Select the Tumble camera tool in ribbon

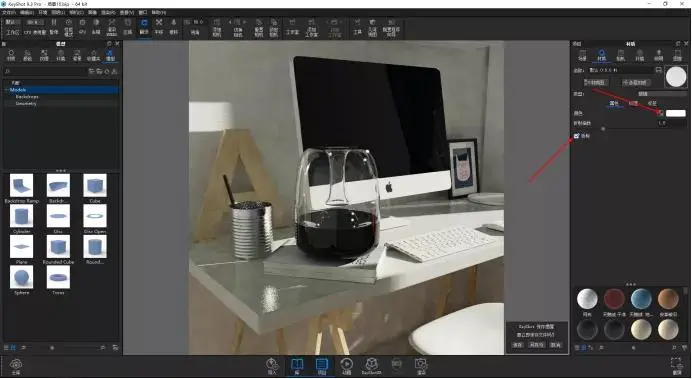click(x=144, y=26)
